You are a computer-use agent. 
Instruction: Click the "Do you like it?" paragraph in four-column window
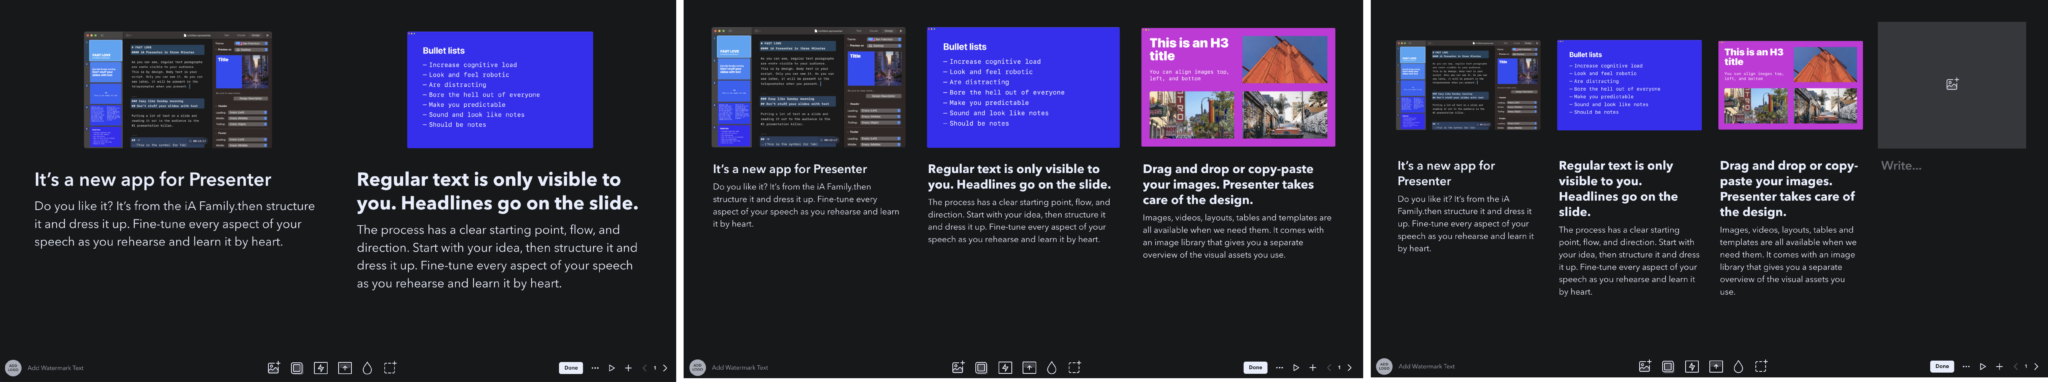coord(1465,223)
